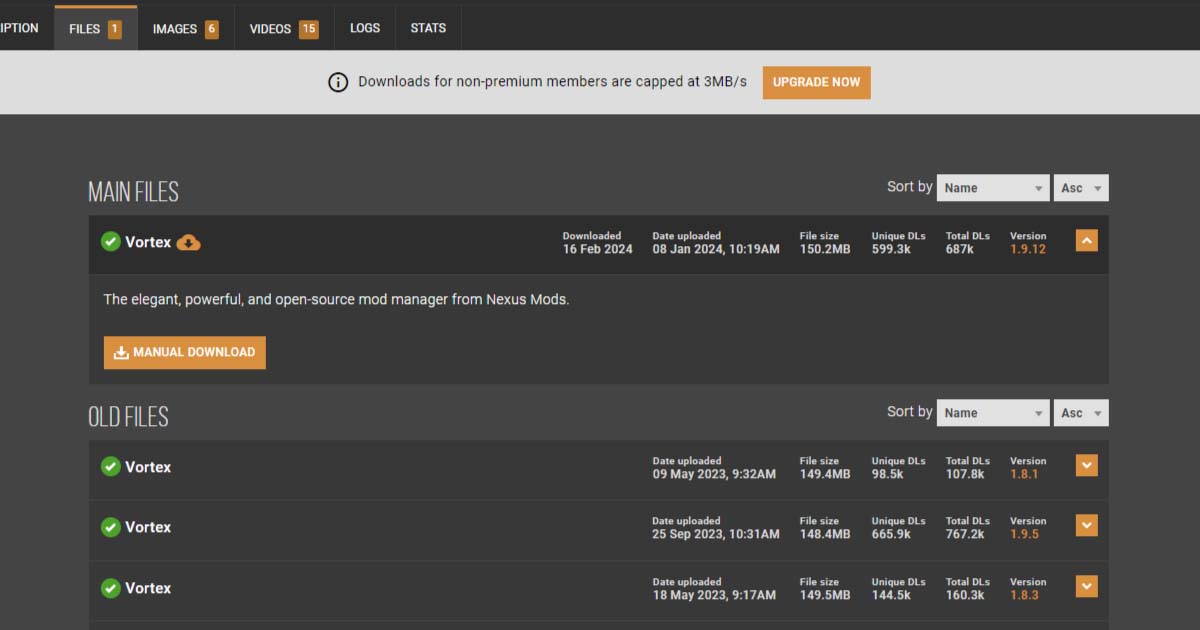Viewport: 1200px width, 630px height.
Task: Click version number 1.9.5
Action: coord(1024,534)
